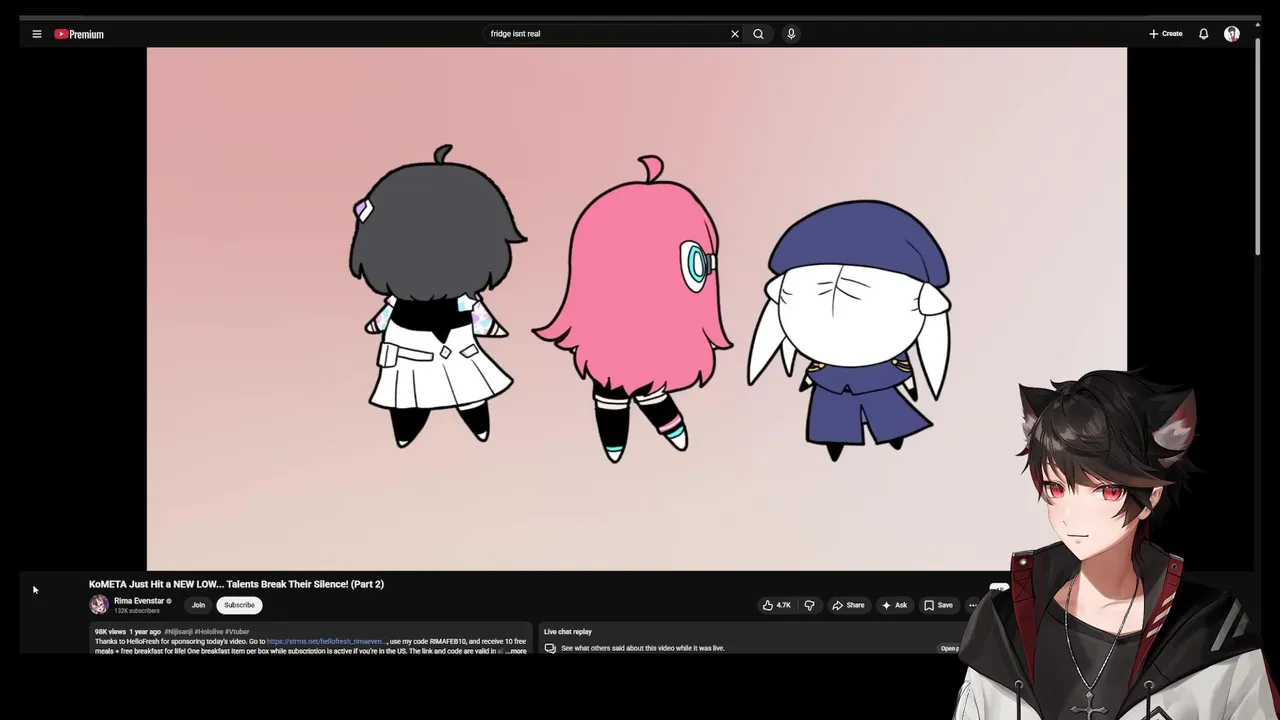Image resolution: width=1280 pixels, height=720 pixels.
Task: Open the Create button
Action: point(1165,34)
